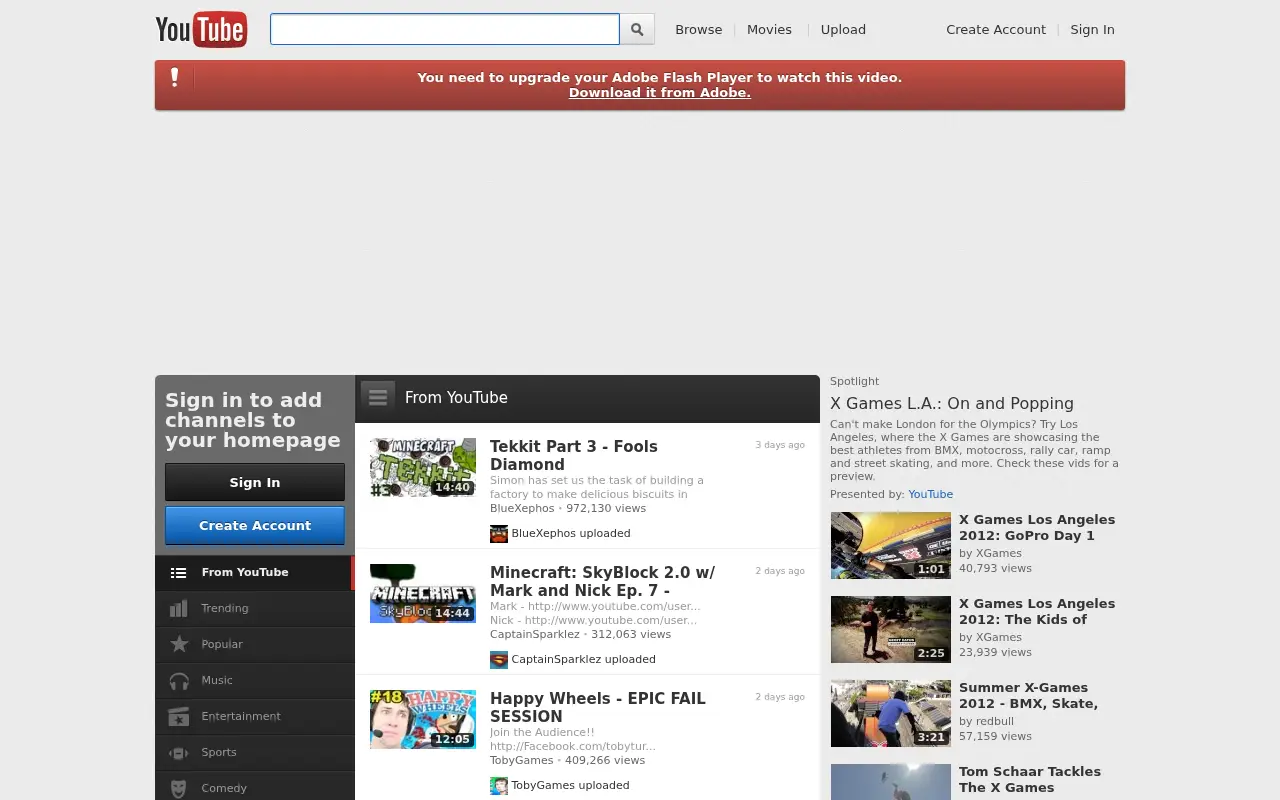Open the guide menu icon beside From YouTube
The width and height of the screenshot is (1280, 800).
point(378,397)
